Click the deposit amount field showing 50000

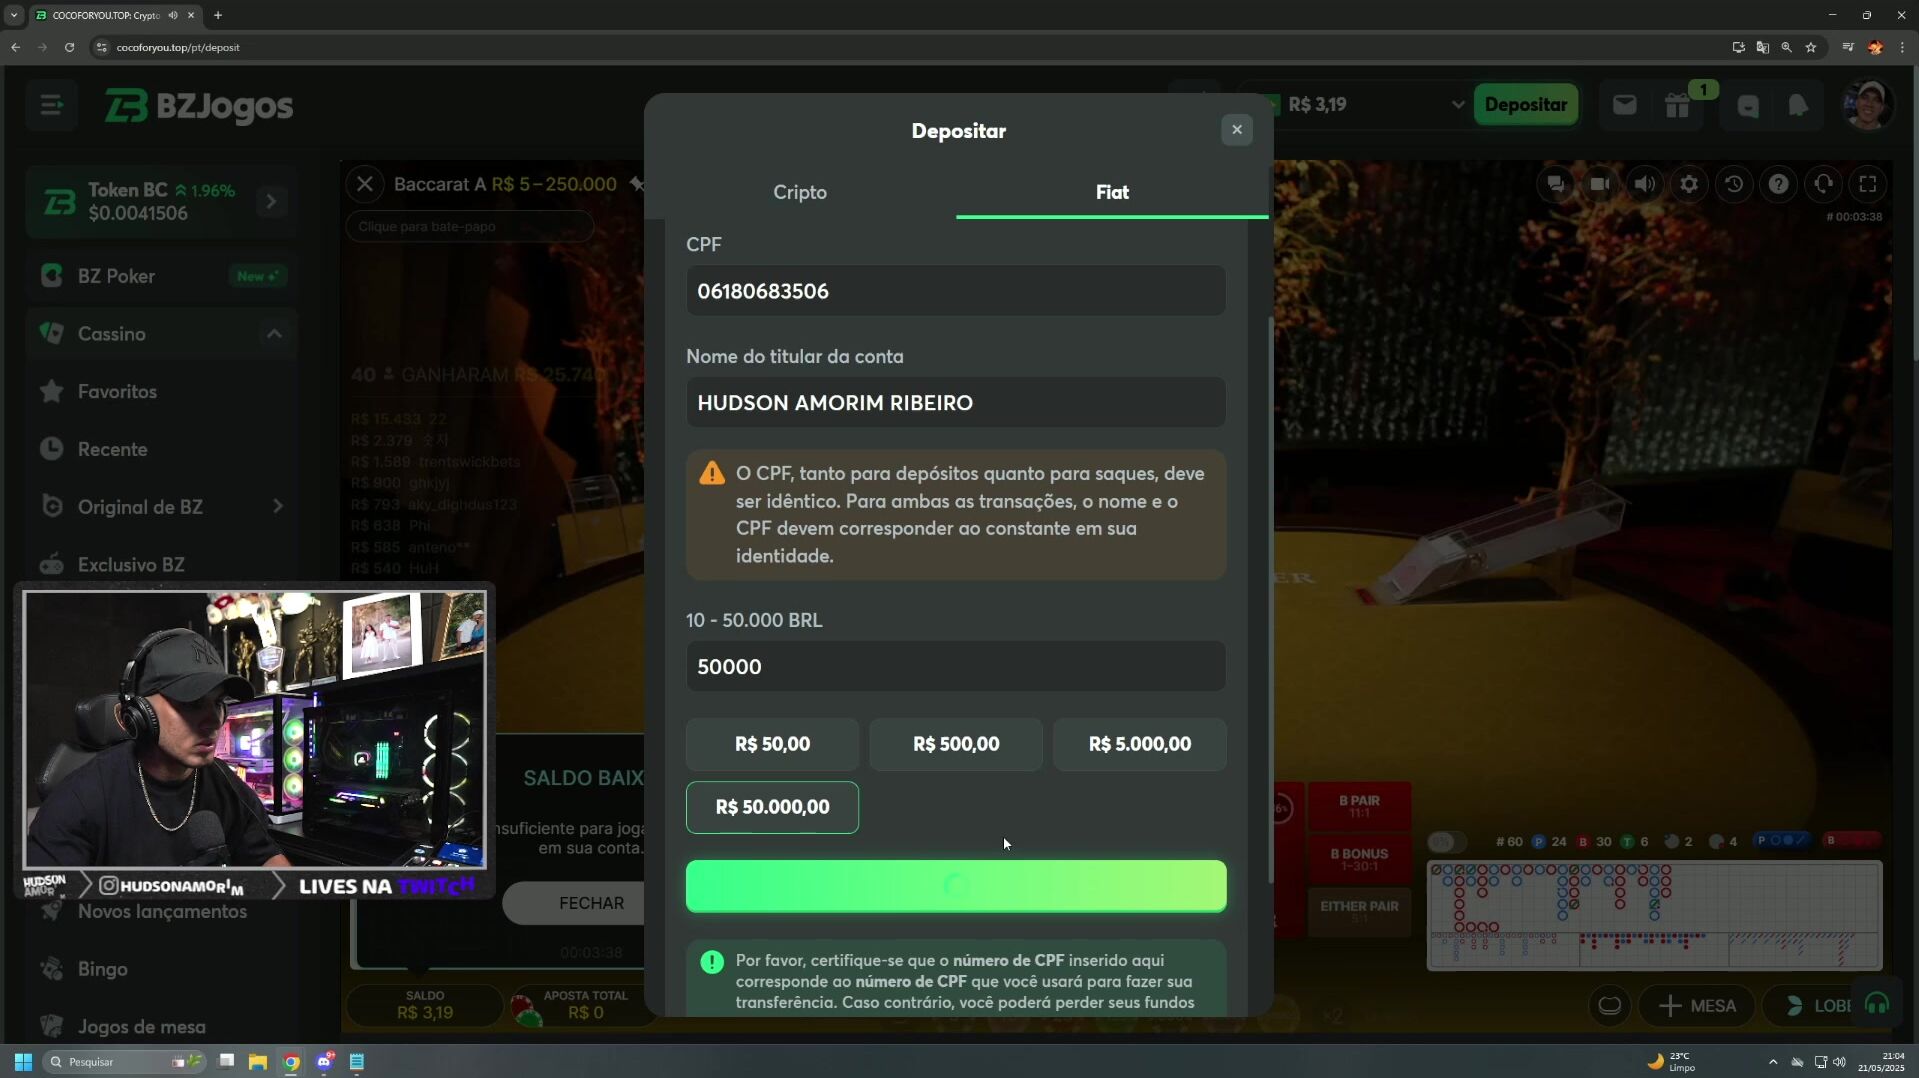(955, 667)
